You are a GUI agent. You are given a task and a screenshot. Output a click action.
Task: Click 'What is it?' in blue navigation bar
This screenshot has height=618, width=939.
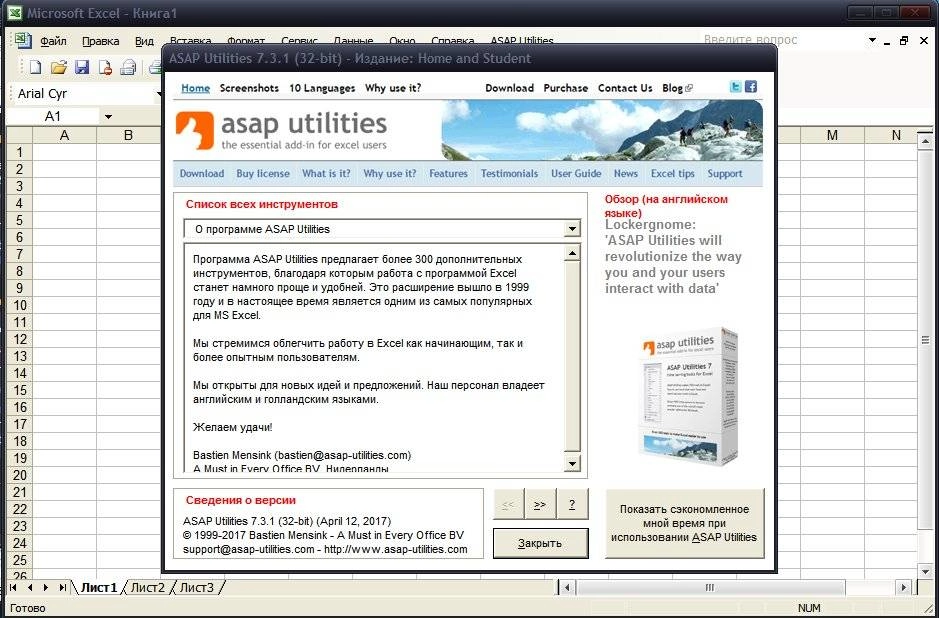(x=326, y=174)
